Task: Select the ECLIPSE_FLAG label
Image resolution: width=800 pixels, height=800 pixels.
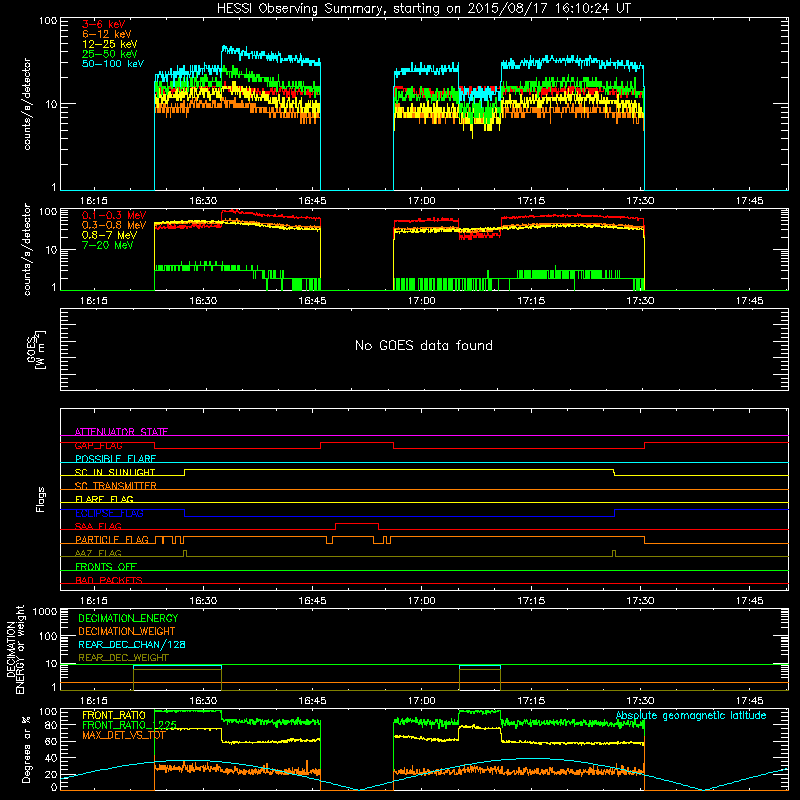Action: point(109,513)
